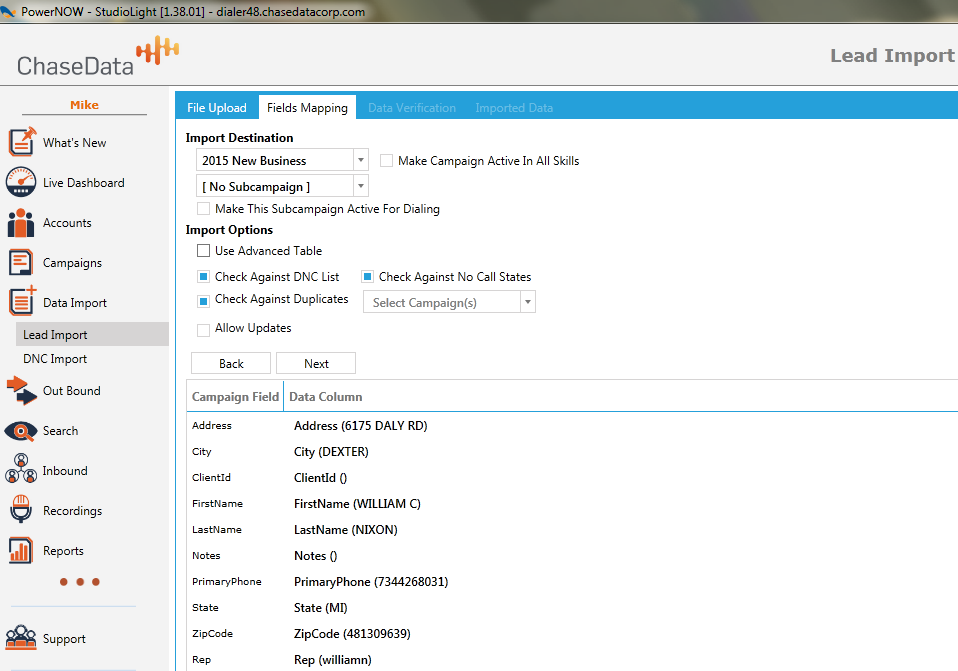
Task: Expand the Select Campaign(s) dropdown
Action: [x=527, y=302]
